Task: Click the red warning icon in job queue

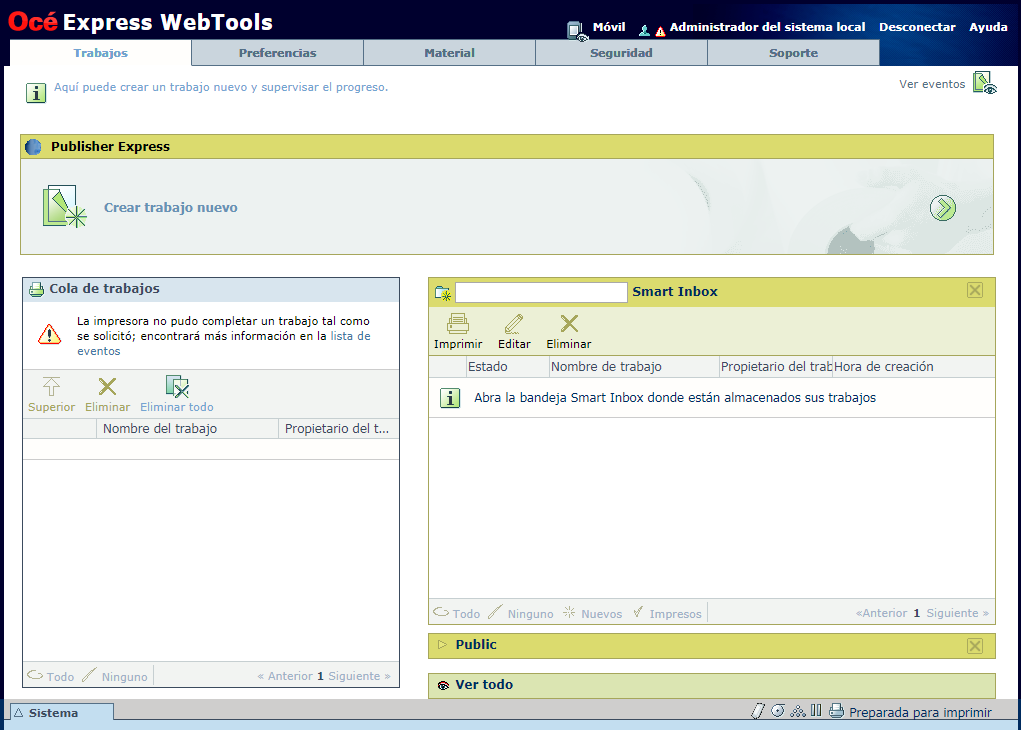Action: tap(49, 334)
